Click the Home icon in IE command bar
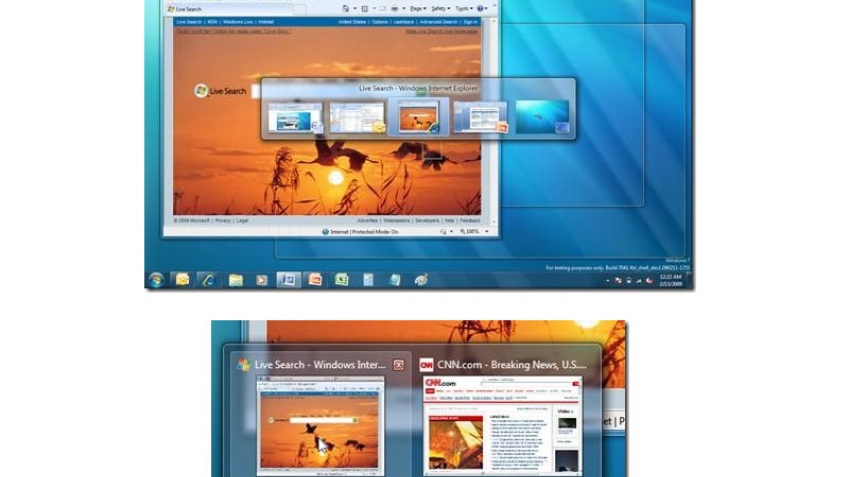848x477 pixels. [346, 9]
